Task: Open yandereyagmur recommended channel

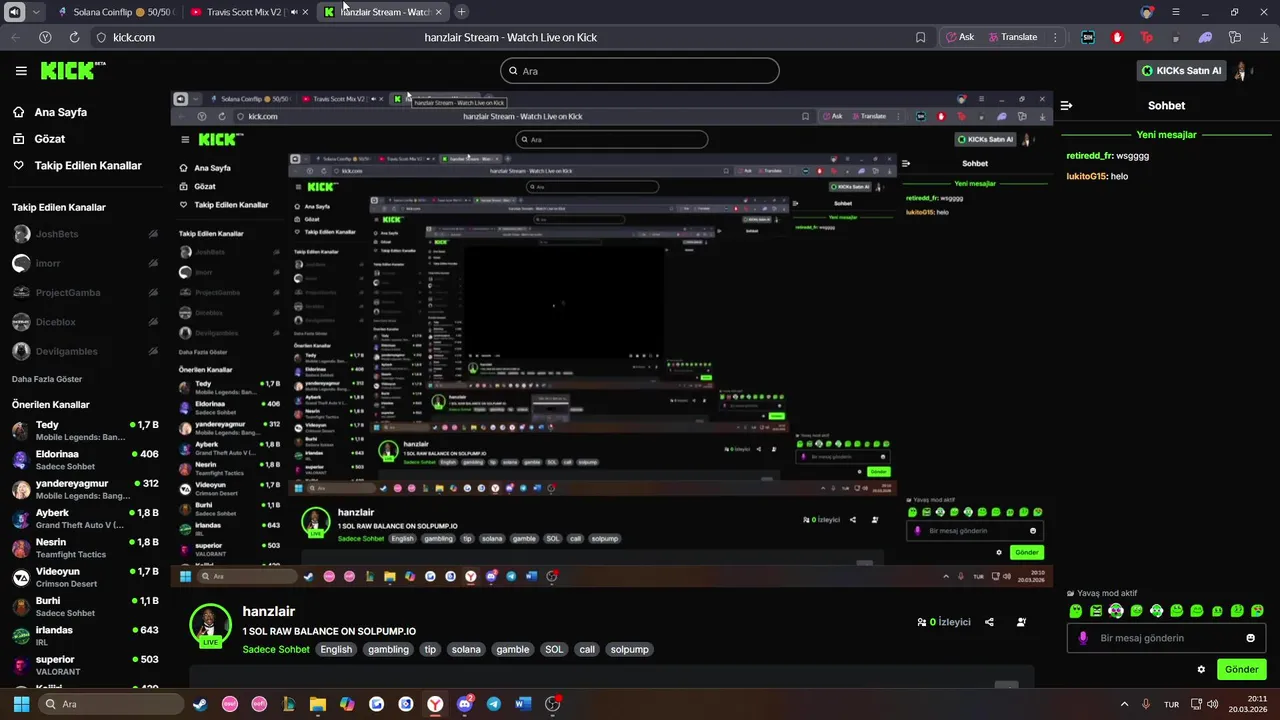Action: coord(85,489)
